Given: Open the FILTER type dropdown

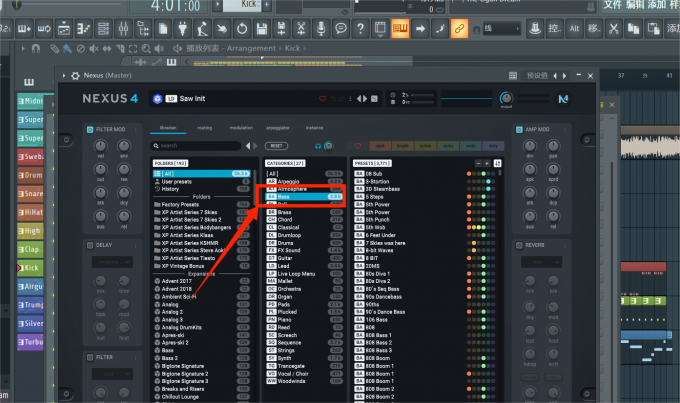Looking at the screenshot, I should (x=112, y=374).
